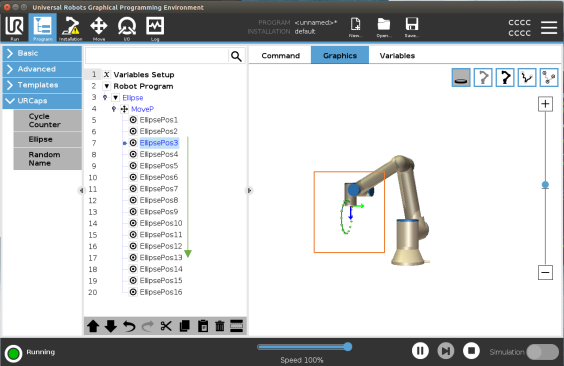Open the I/O tab icon

(x=127, y=28)
